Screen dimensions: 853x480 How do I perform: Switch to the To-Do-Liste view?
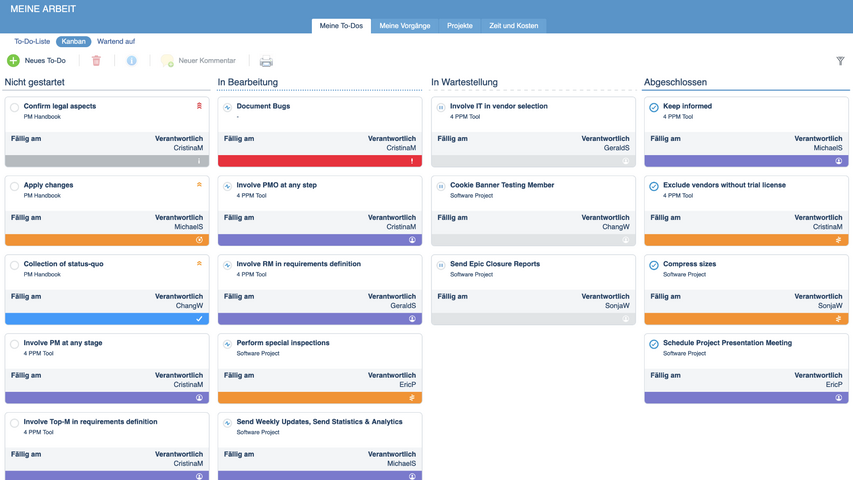[32, 42]
